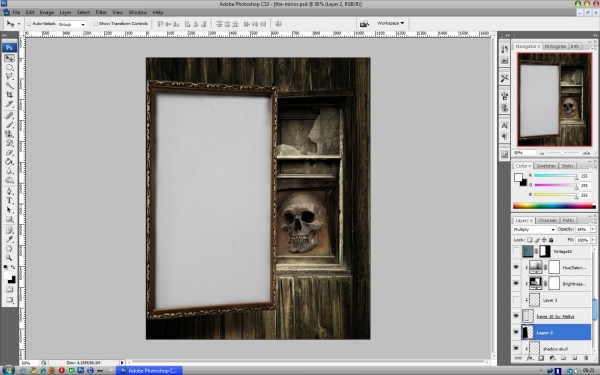Hide the Hue/Saturation adjustment layer
This screenshot has height=375, width=600.
coord(516,267)
